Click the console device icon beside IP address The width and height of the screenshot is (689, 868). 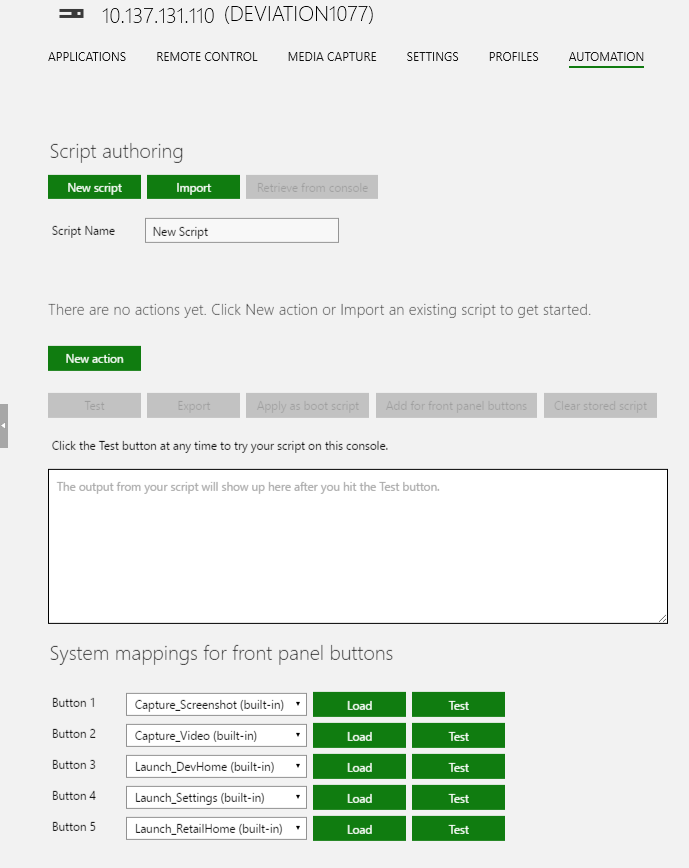pos(71,14)
